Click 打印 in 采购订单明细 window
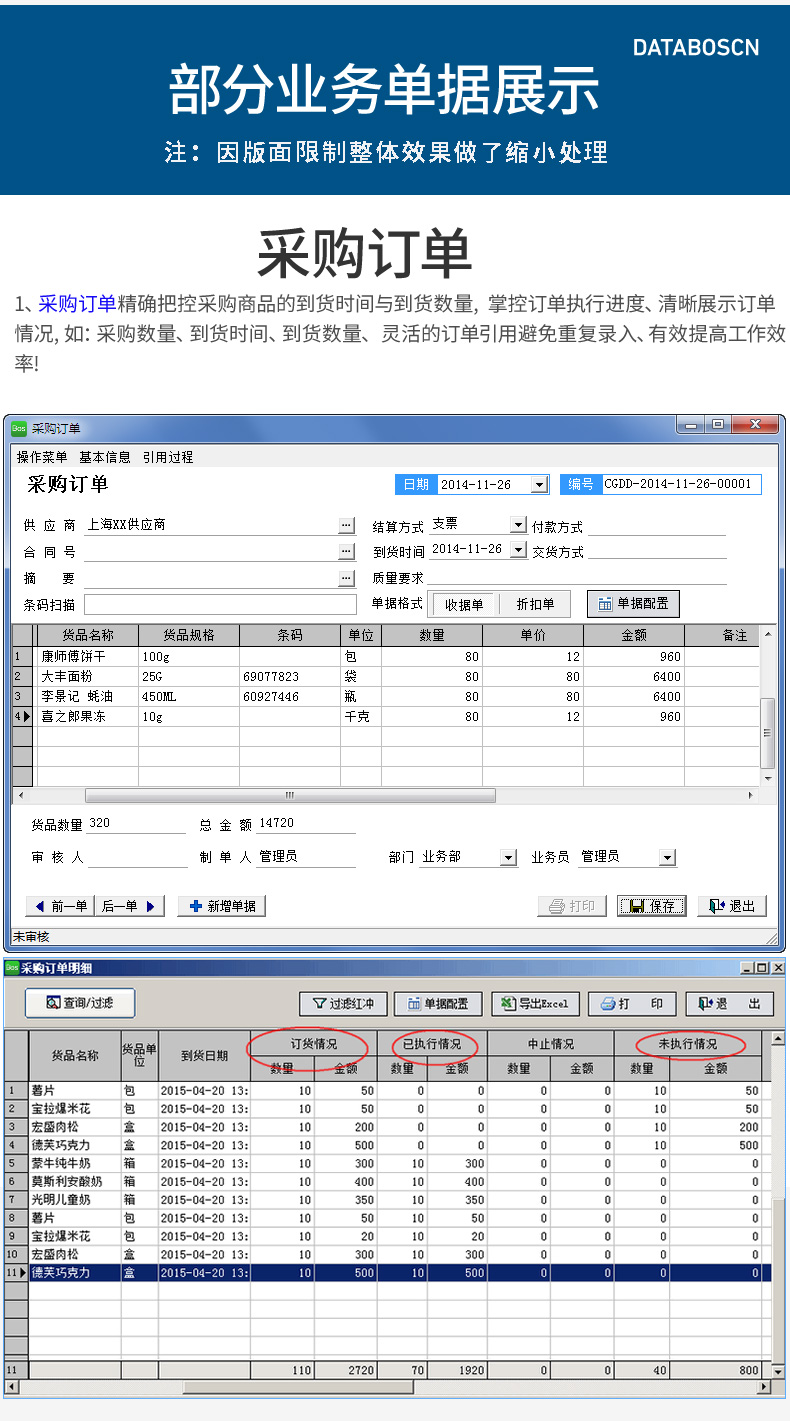Viewport: 790px width, 1421px height. (x=632, y=1004)
